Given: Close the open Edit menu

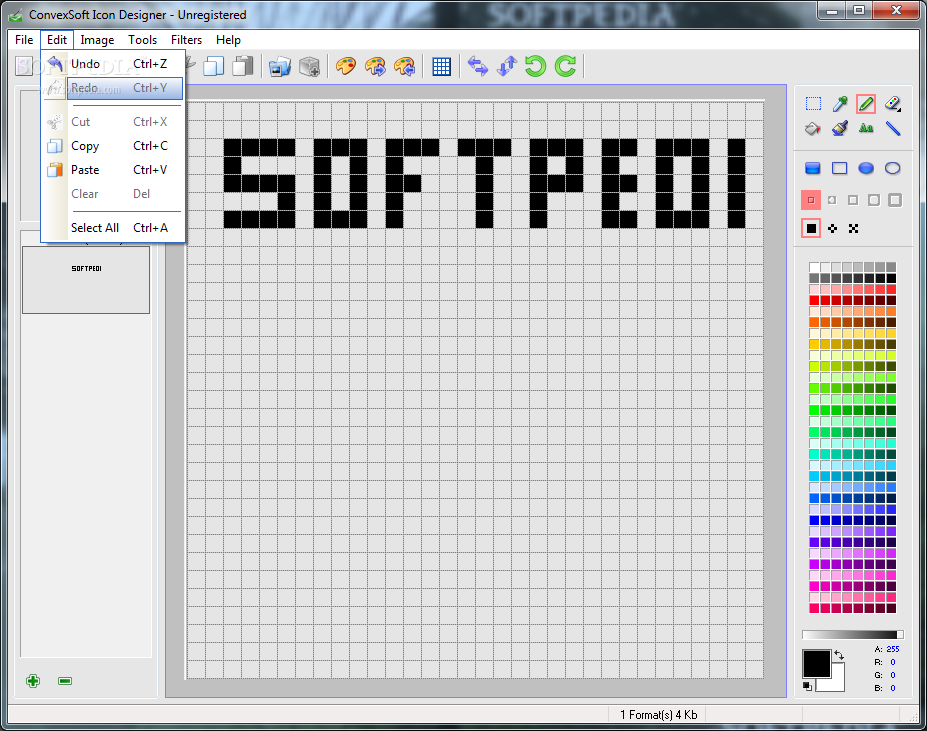Looking at the screenshot, I should pos(57,40).
